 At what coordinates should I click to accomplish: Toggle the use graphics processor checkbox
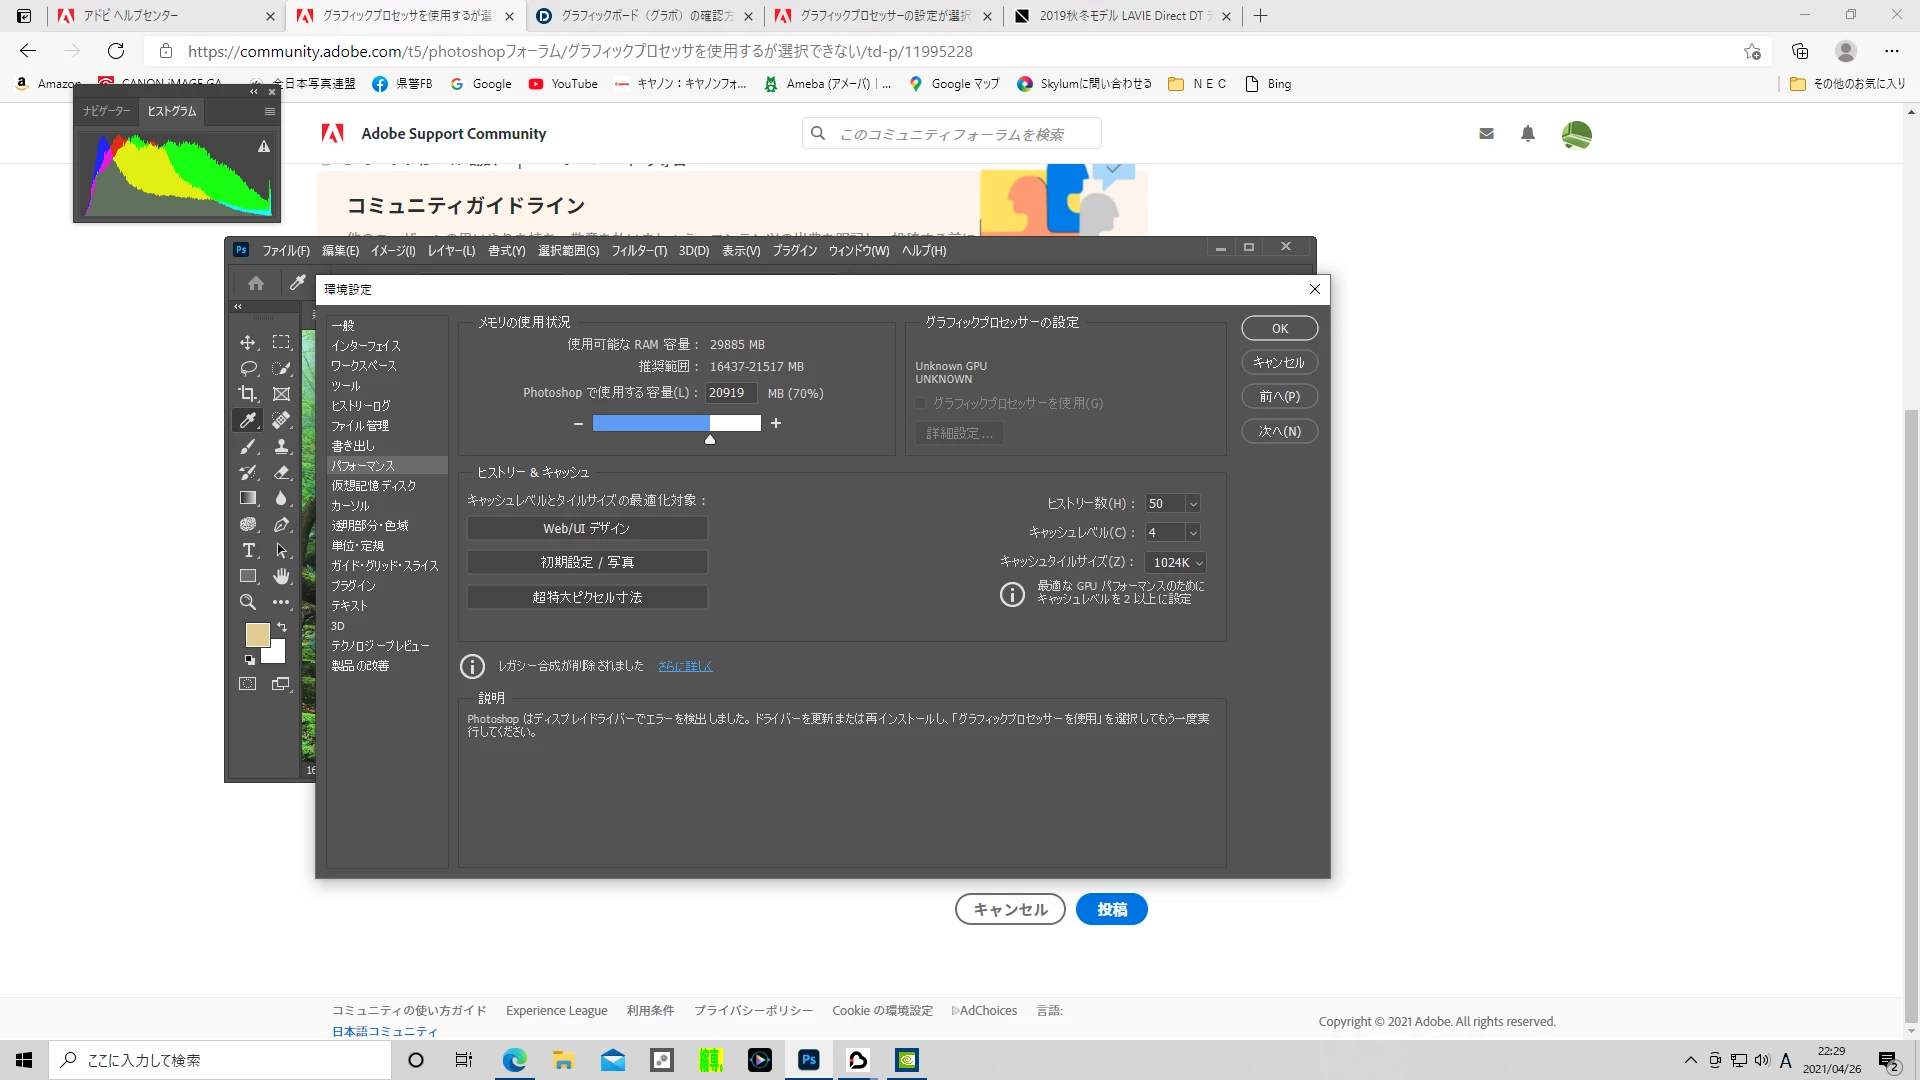tap(921, 403)
